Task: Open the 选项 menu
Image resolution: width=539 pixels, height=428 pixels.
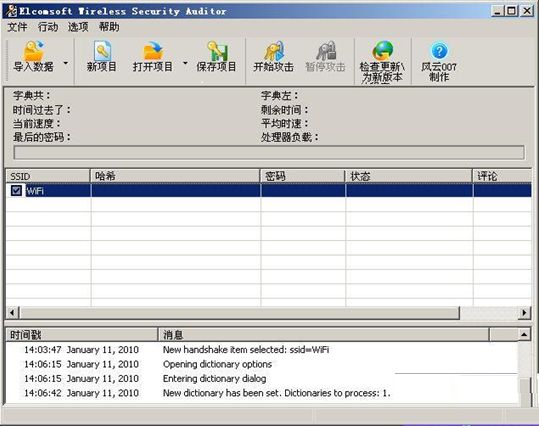Action: [x=78, y=27]
